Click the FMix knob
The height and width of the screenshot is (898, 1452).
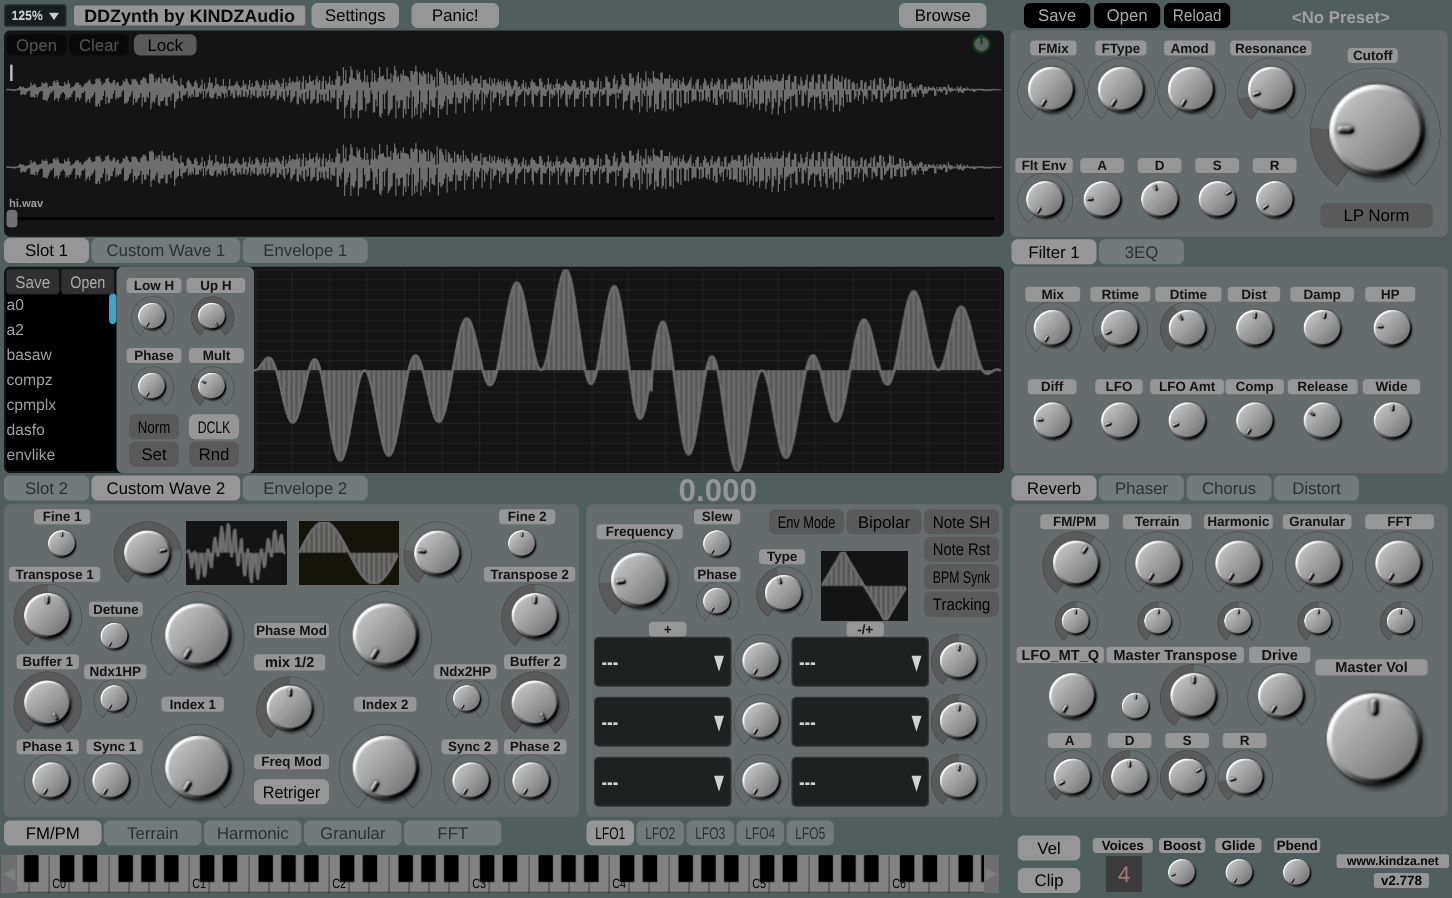(x=1051, y=90)
